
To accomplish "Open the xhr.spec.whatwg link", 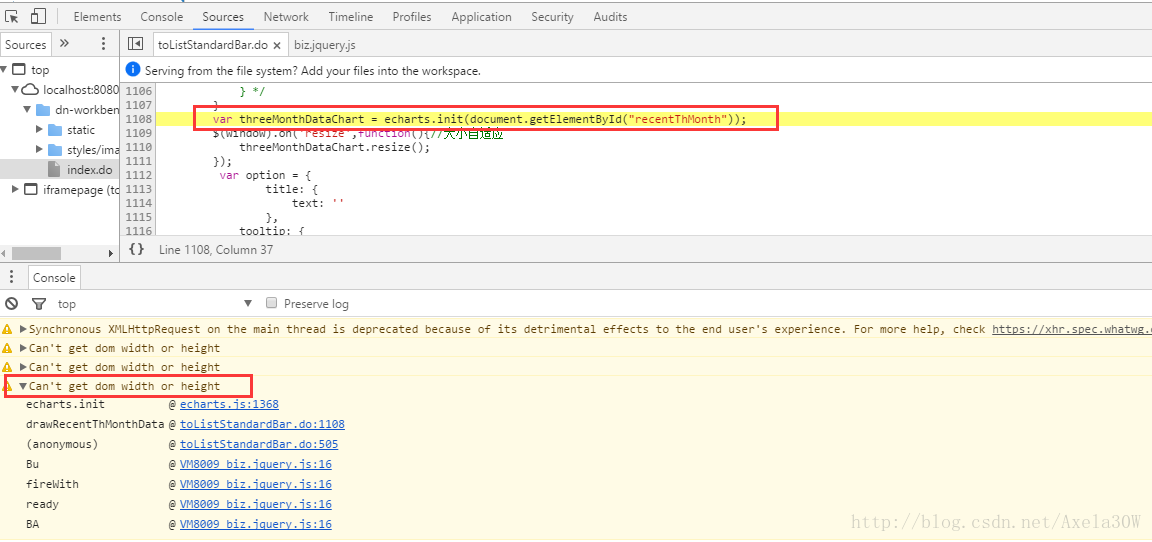I will pos(1072,329).
